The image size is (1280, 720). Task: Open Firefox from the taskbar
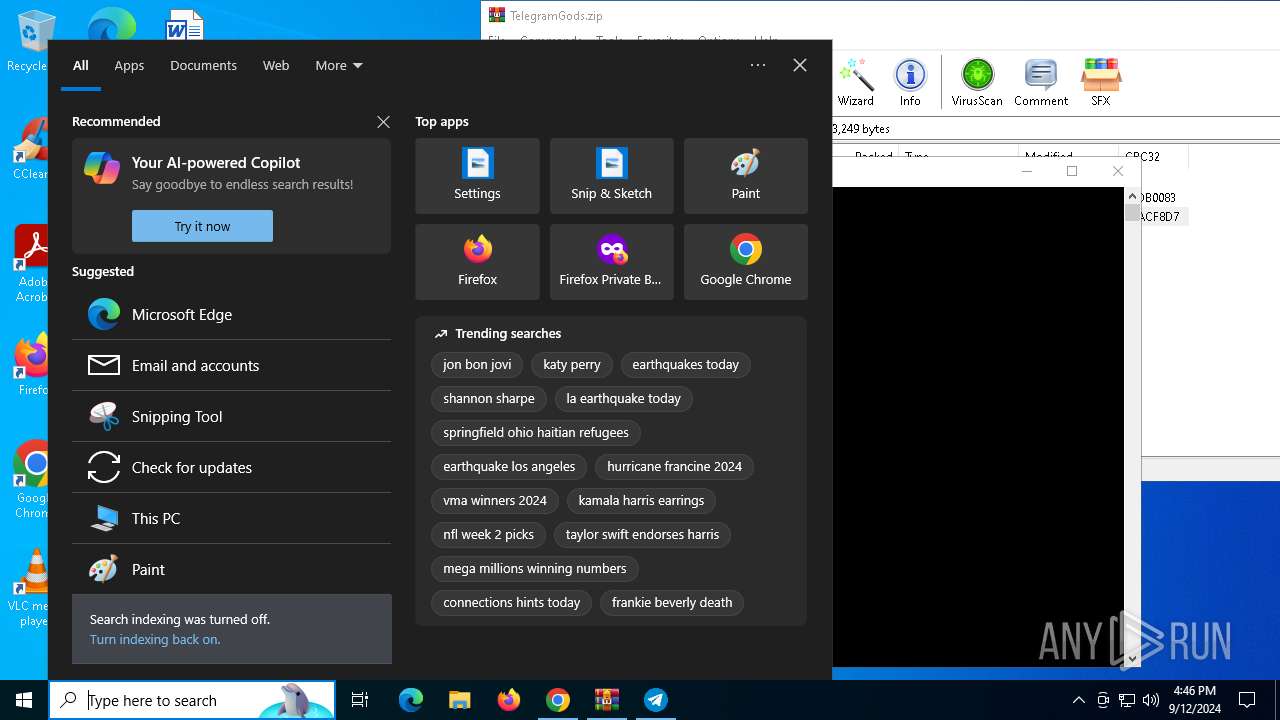pyautogui.click(x=509, y=700)
